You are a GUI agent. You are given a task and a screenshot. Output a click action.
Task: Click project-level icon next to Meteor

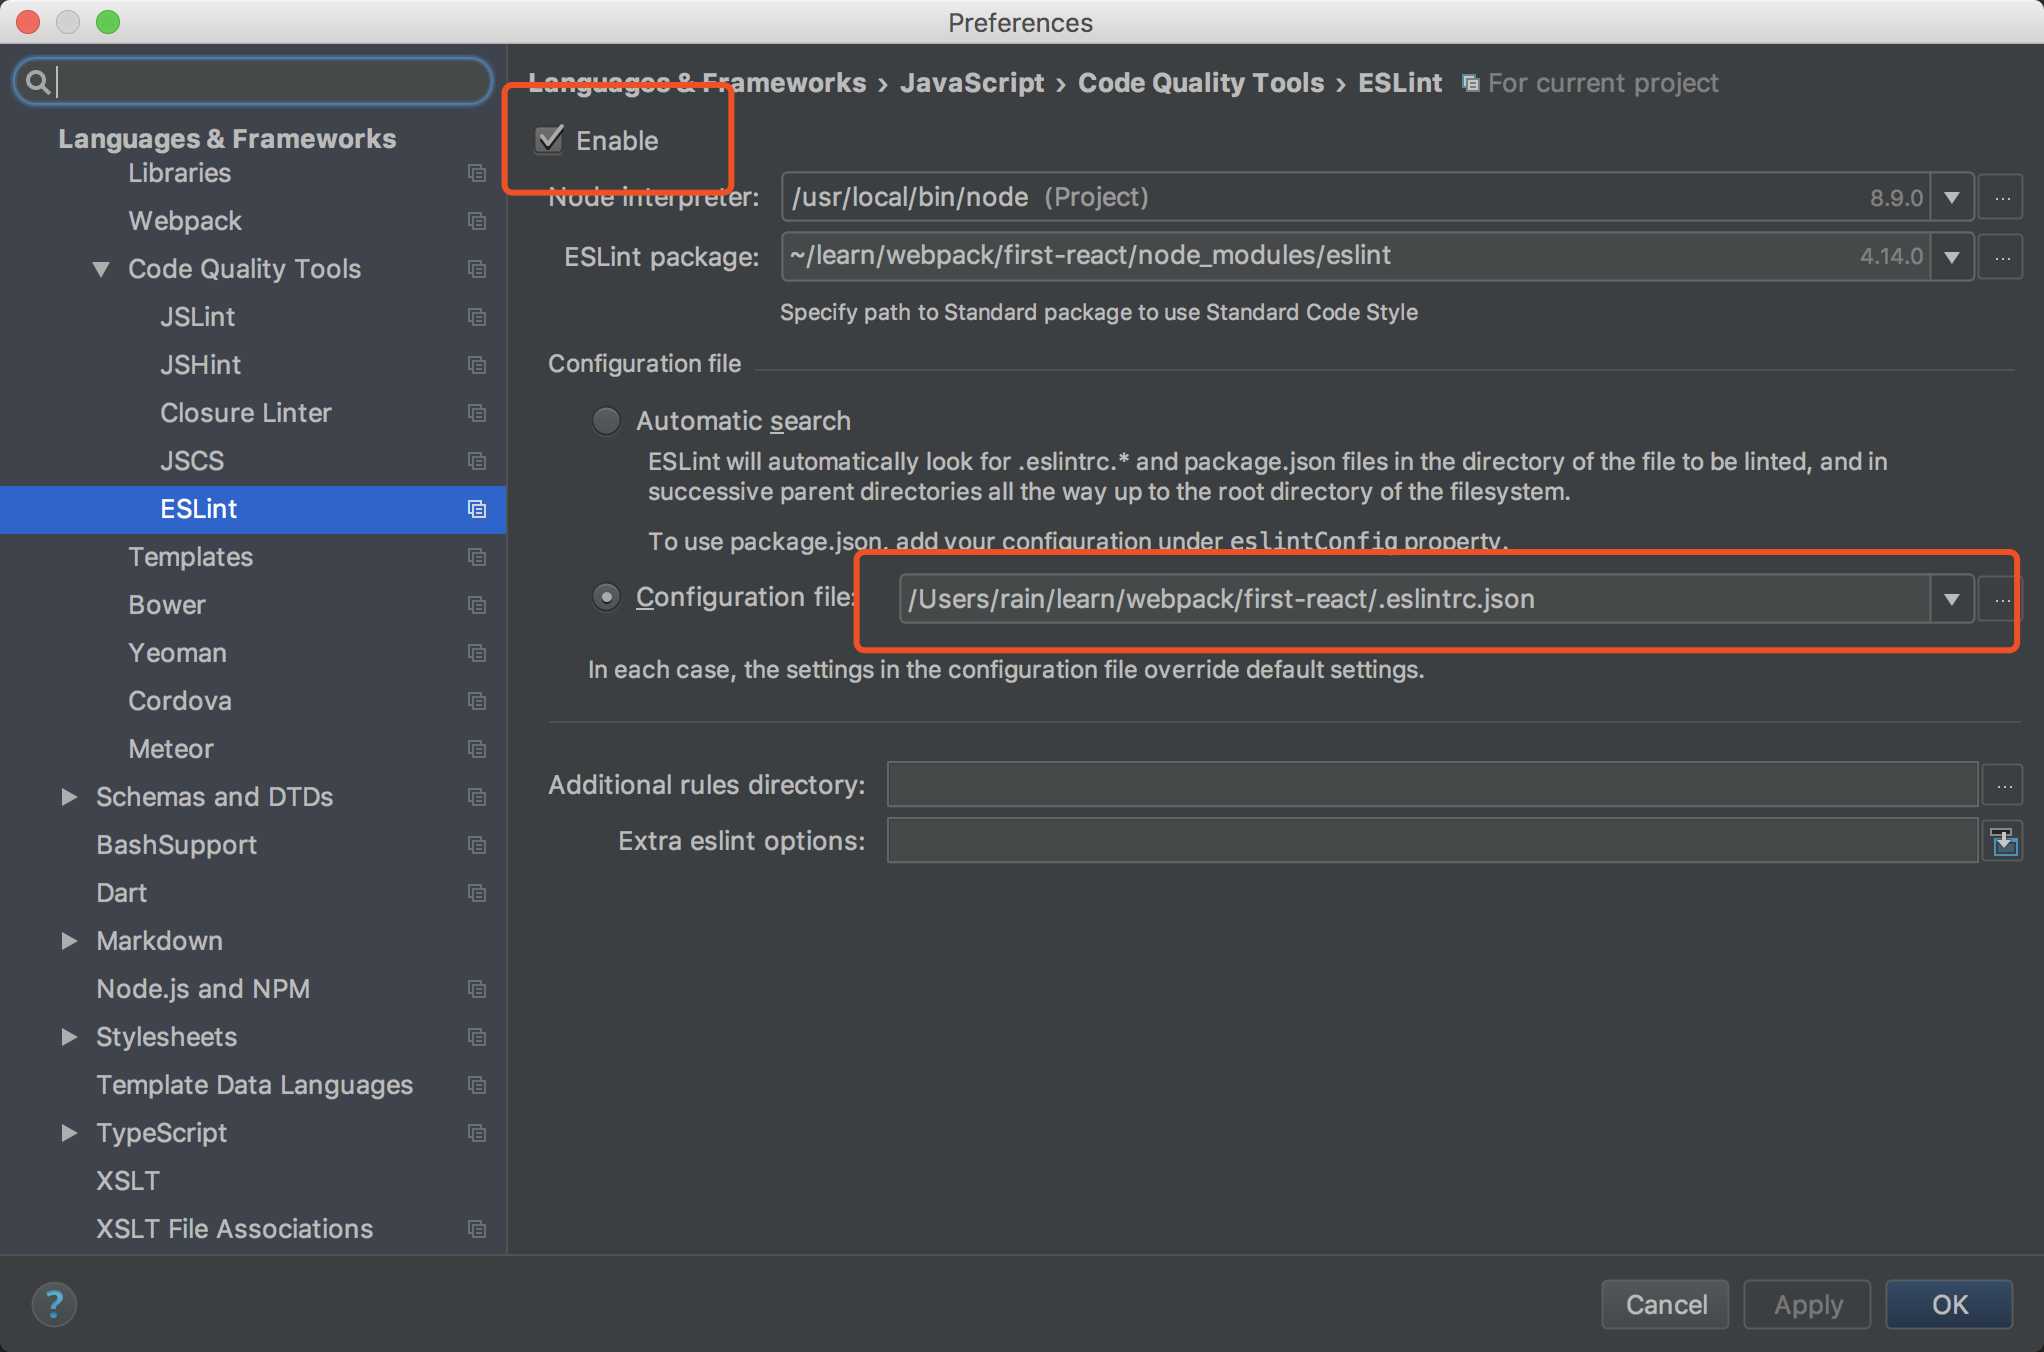tap(477, 749)
